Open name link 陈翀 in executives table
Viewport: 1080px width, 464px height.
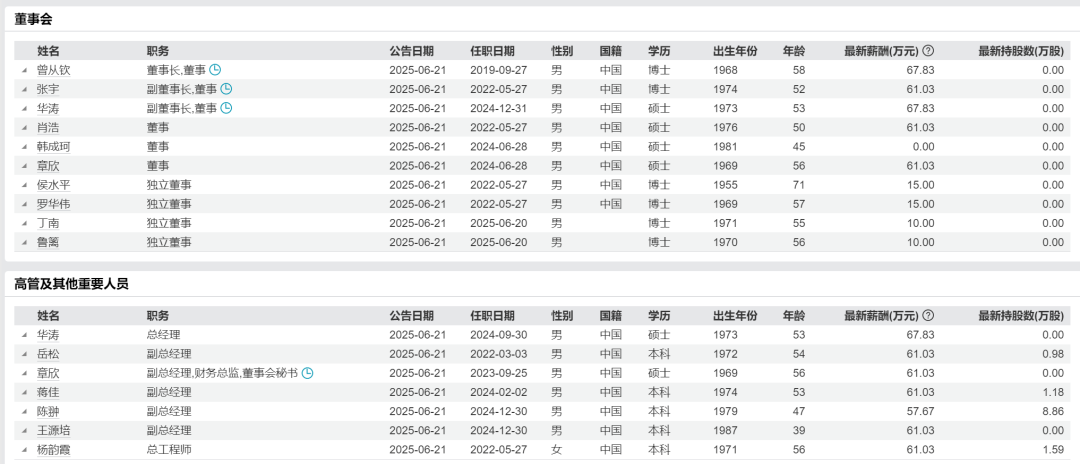[48, 411]
